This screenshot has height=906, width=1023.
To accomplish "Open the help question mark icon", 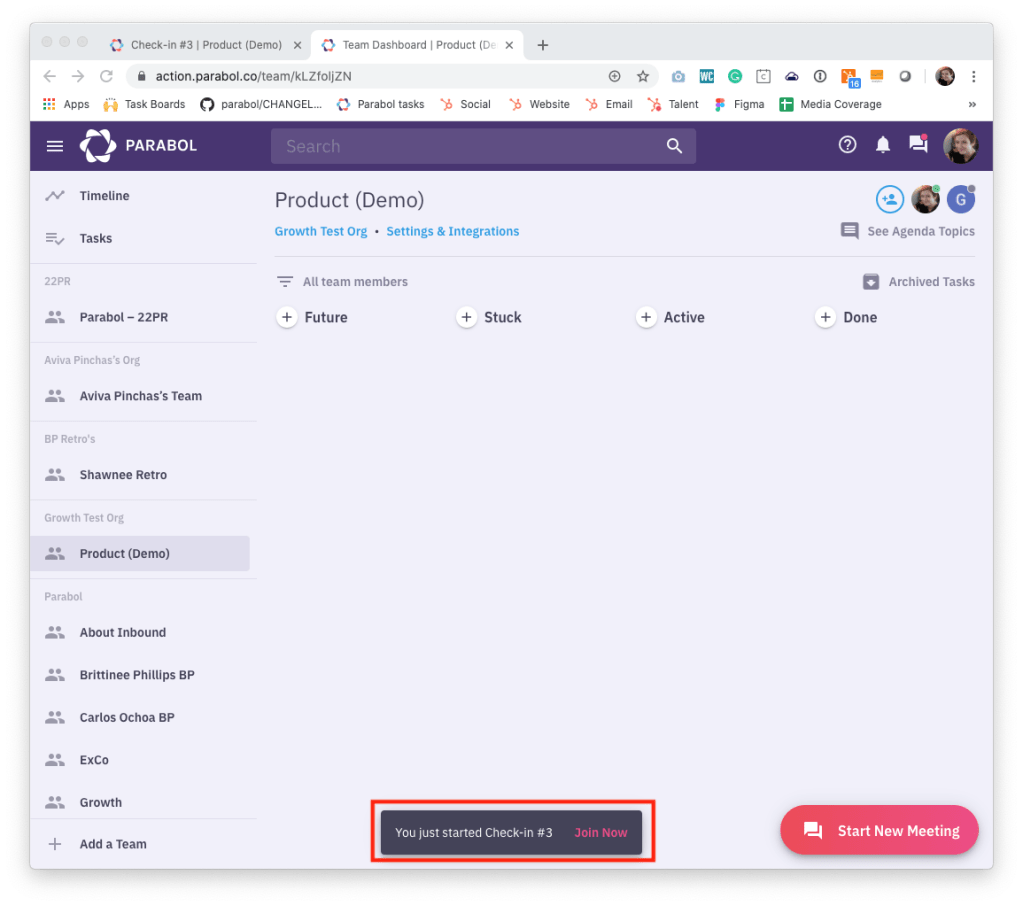I will point(847,145).
